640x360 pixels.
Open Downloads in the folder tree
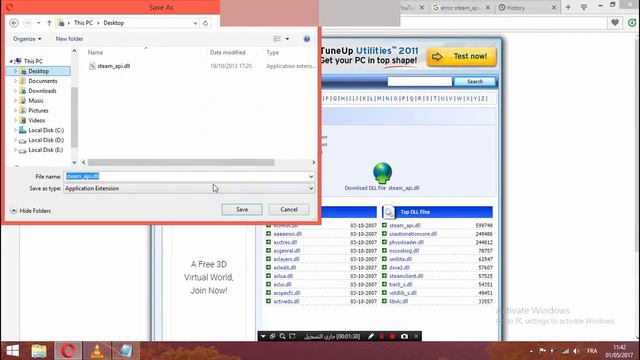click(x=42, y=91)
